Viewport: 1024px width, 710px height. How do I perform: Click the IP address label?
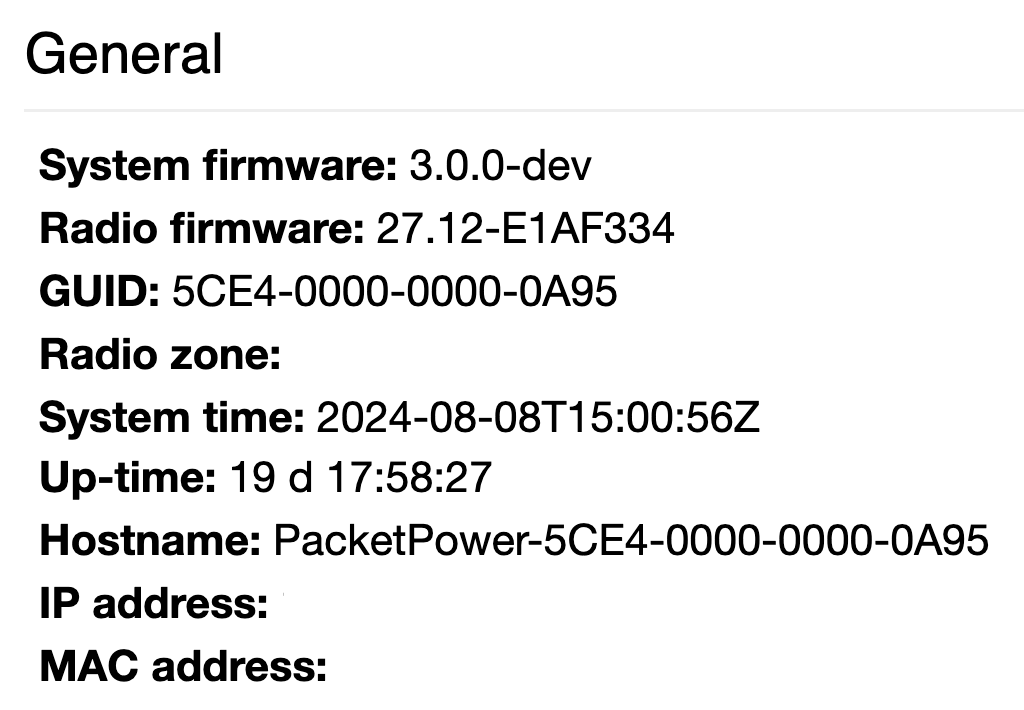(153, 603)
